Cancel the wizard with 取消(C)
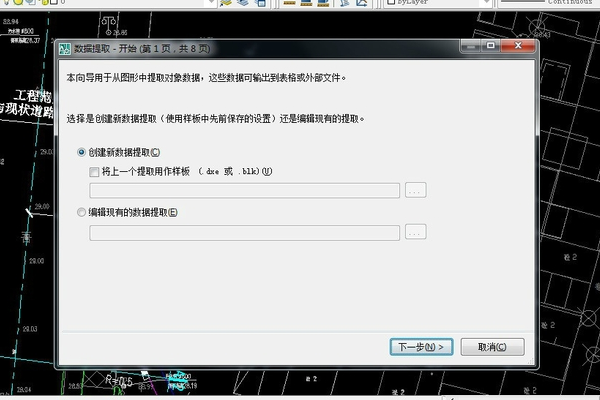This screenshot has height=400, width=600. coord(492,347)
